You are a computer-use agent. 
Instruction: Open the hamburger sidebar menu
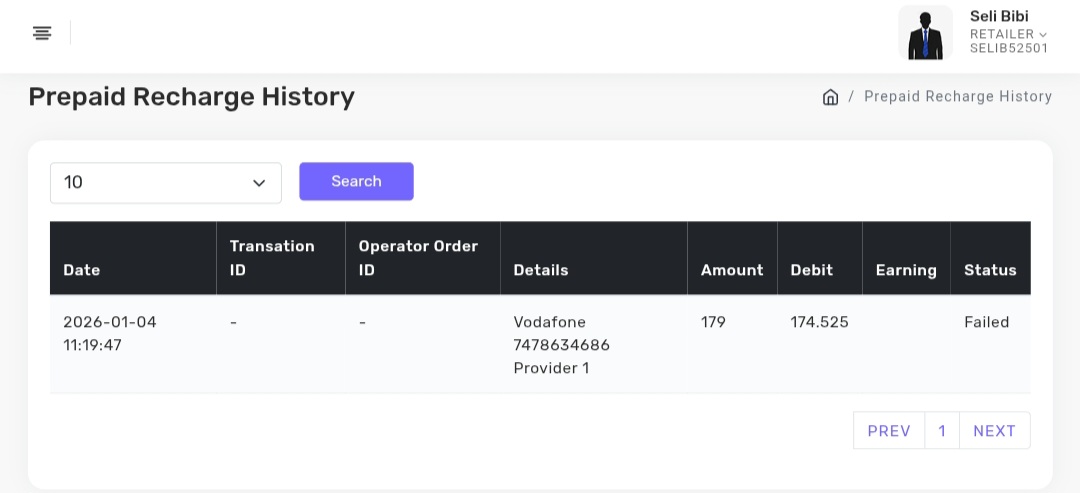[x=42, y=33]
